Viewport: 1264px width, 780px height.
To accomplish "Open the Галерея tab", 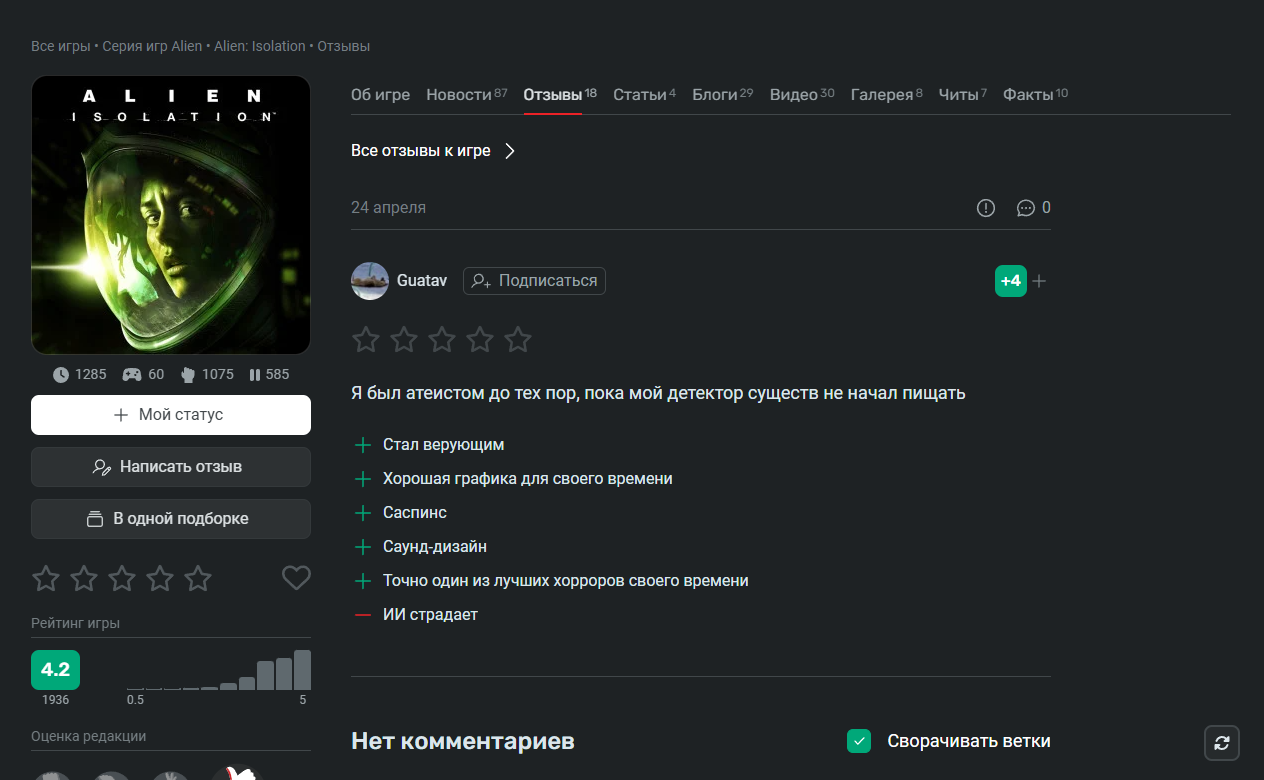I will coord(886,95).
